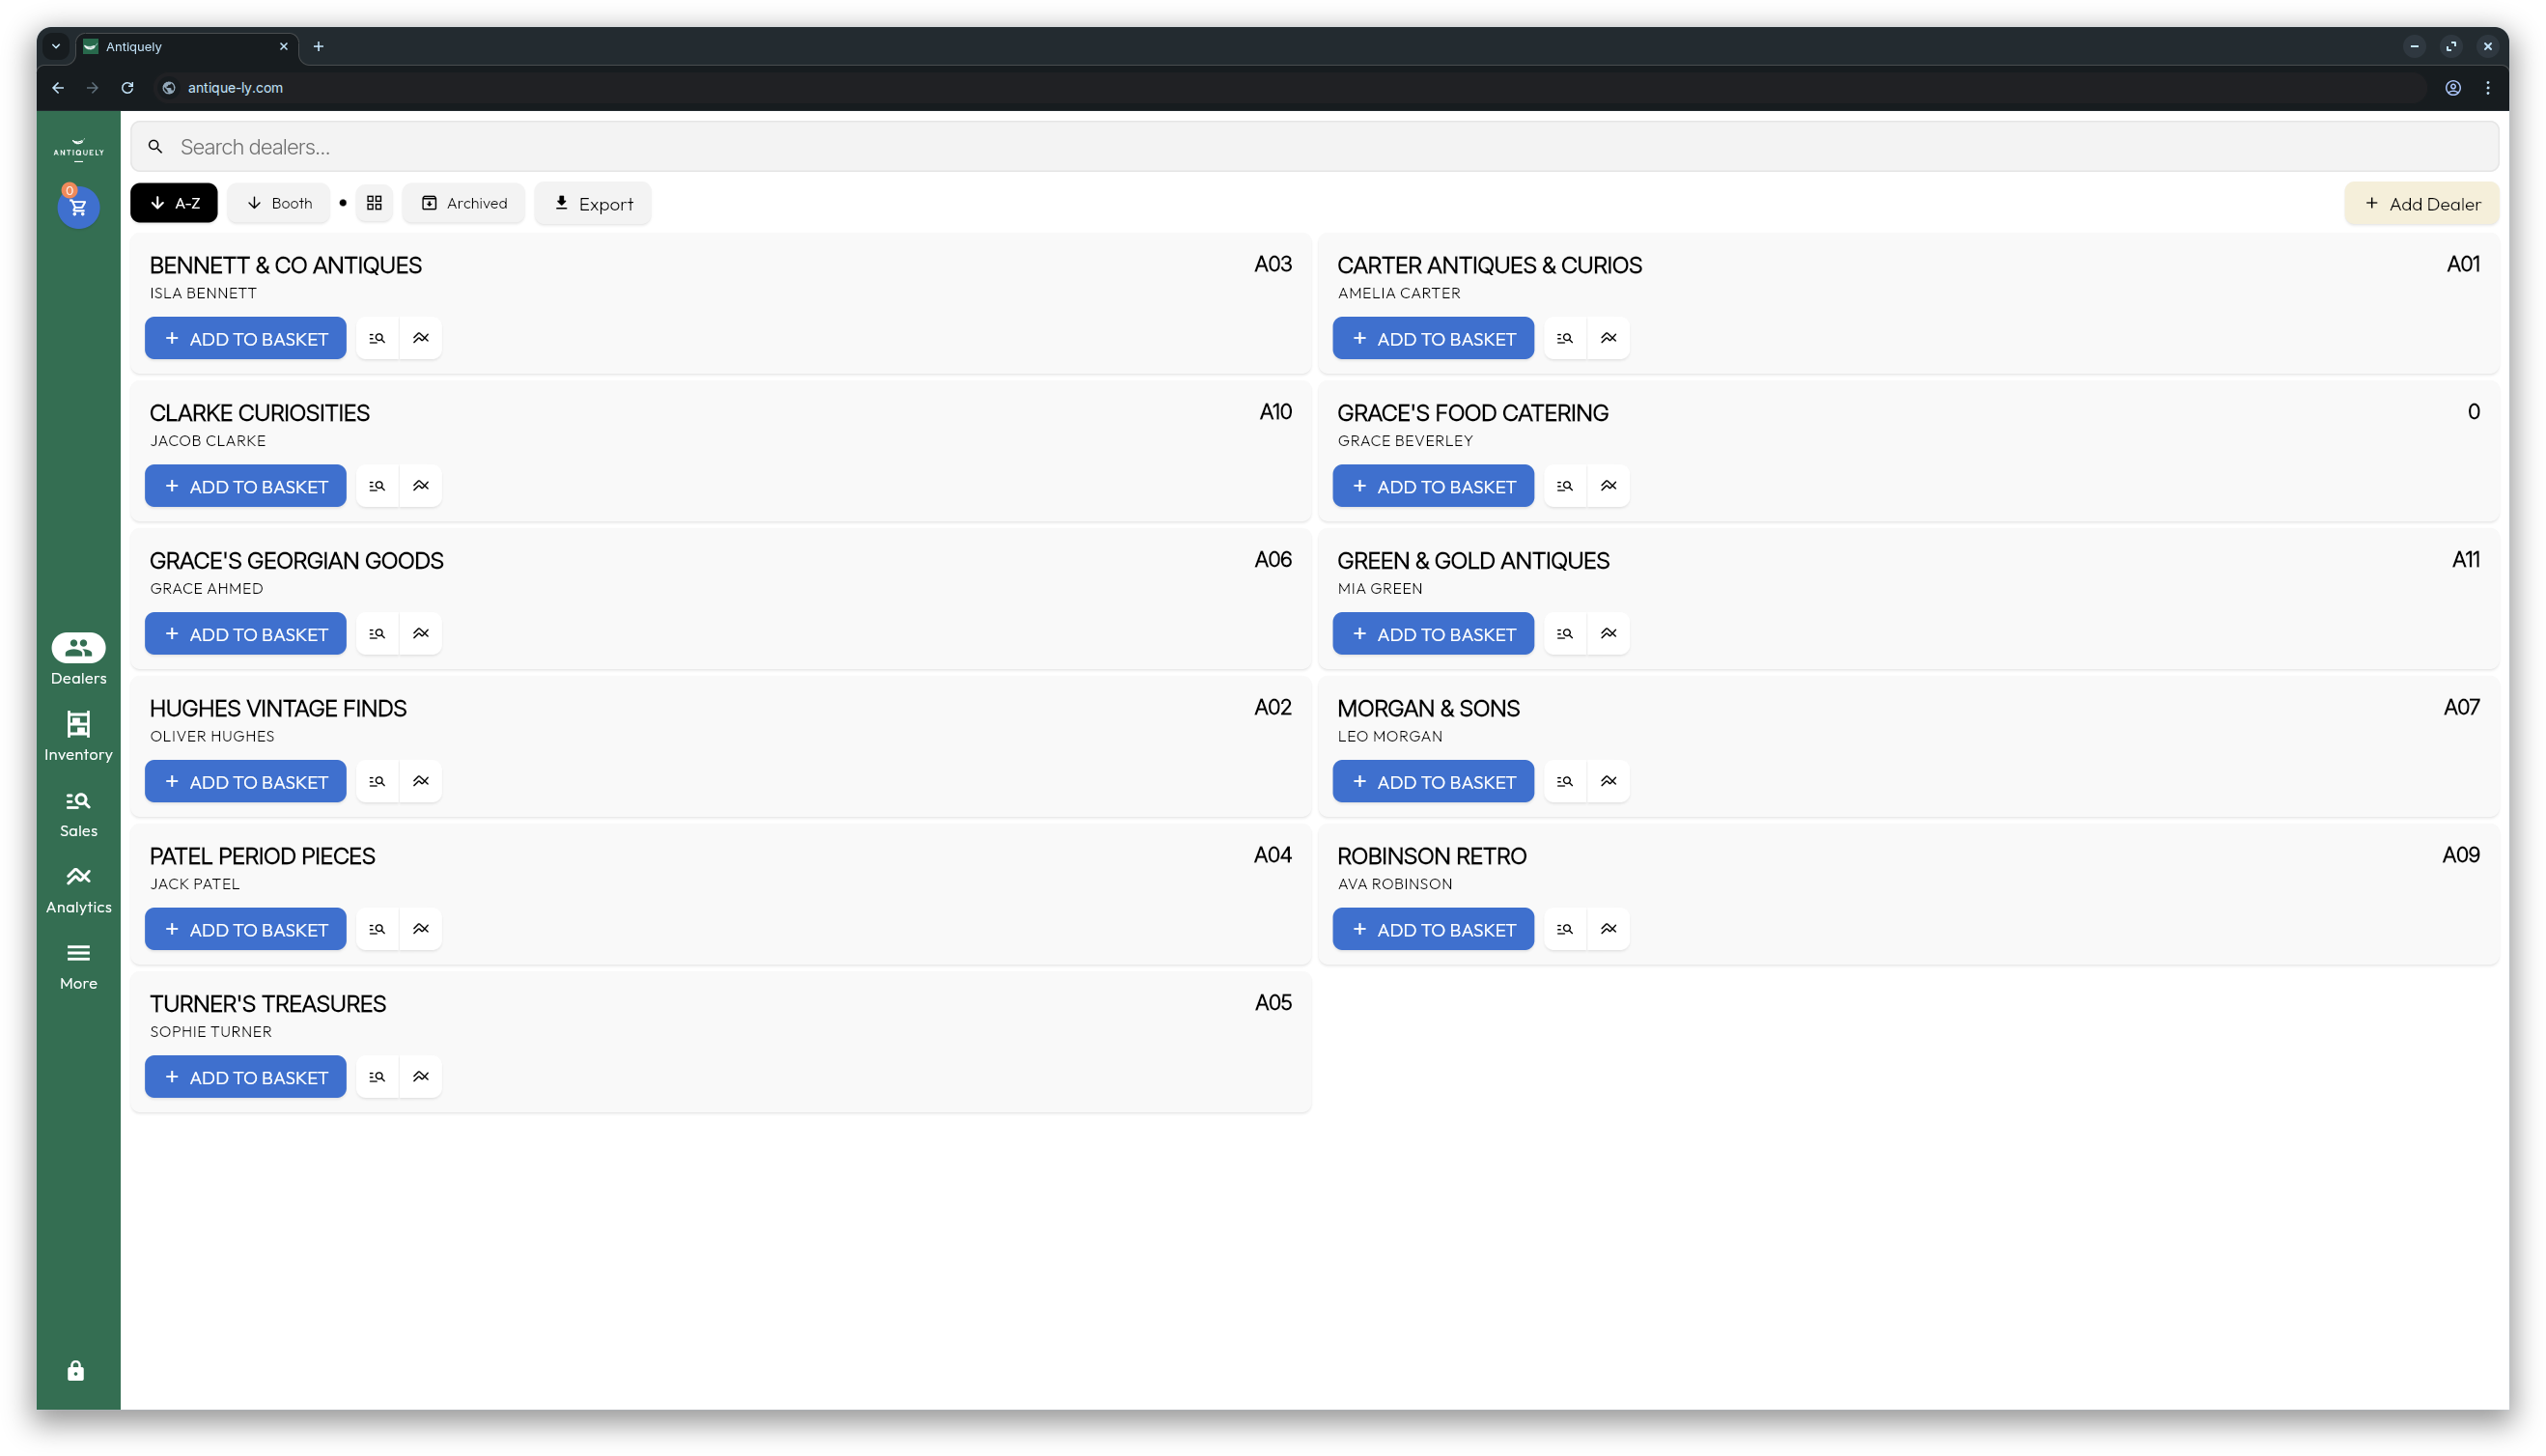Open the Inventory section

point(78,735)
